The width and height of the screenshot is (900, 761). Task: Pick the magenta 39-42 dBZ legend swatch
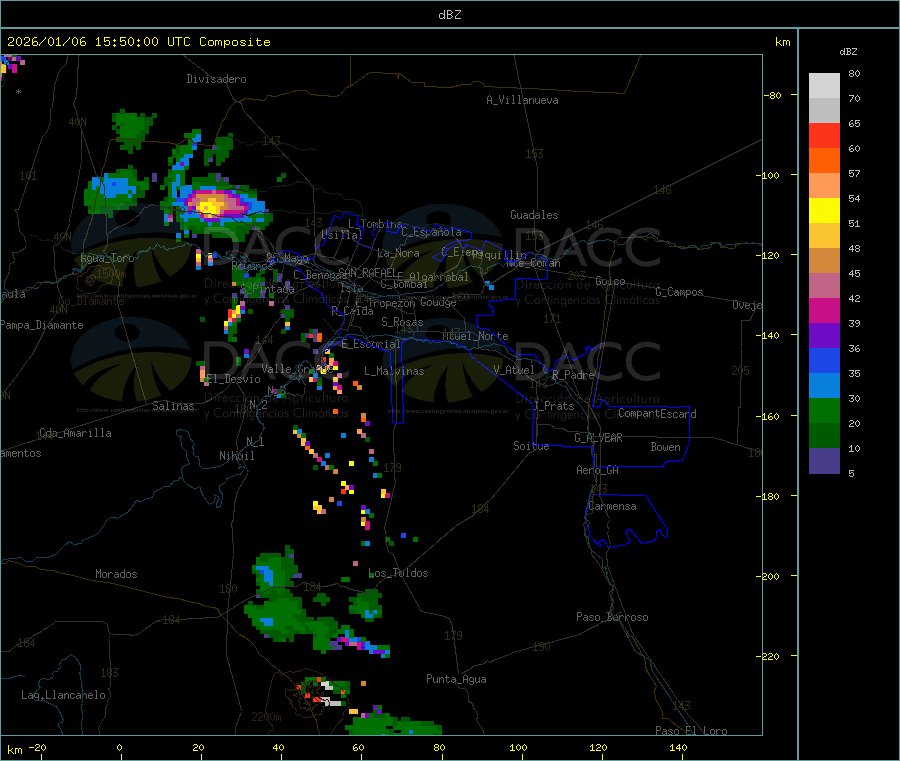tap(824, 310)
